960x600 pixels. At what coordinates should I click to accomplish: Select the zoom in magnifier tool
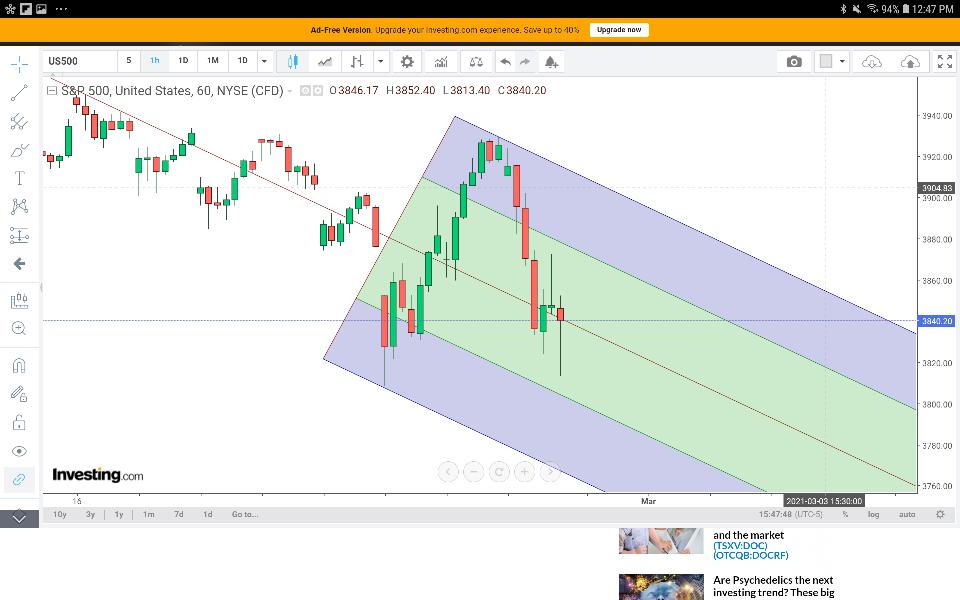click(19, 329)
